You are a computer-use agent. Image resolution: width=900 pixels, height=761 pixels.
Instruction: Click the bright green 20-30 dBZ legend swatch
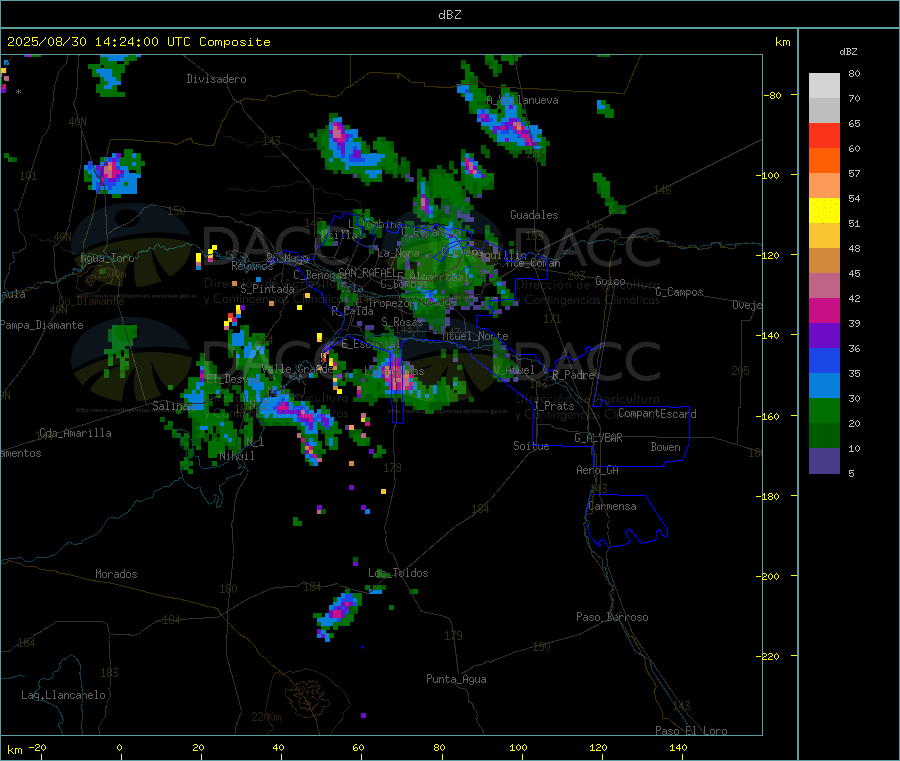tap(824, 411)
